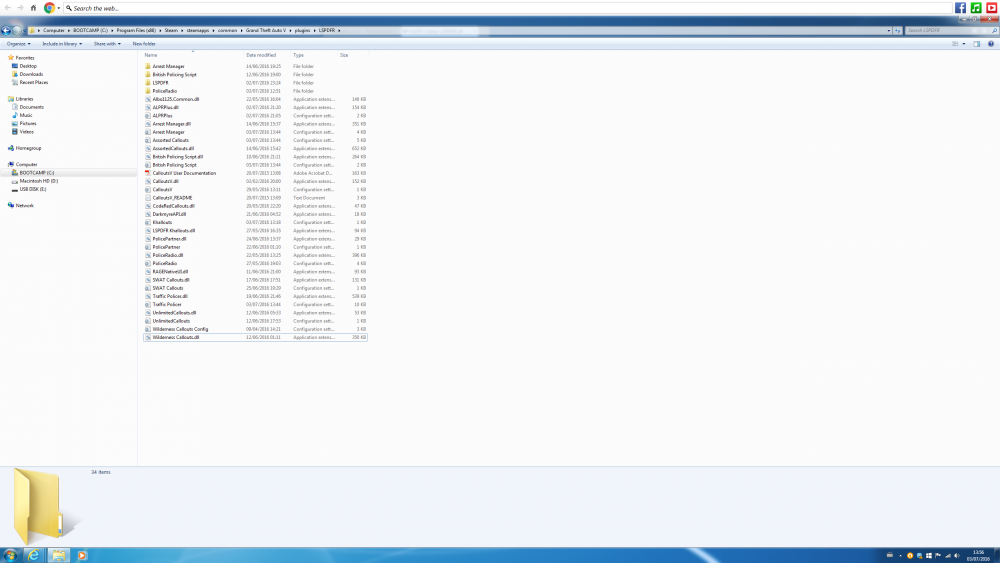Toggle the preview pane button

976,44
